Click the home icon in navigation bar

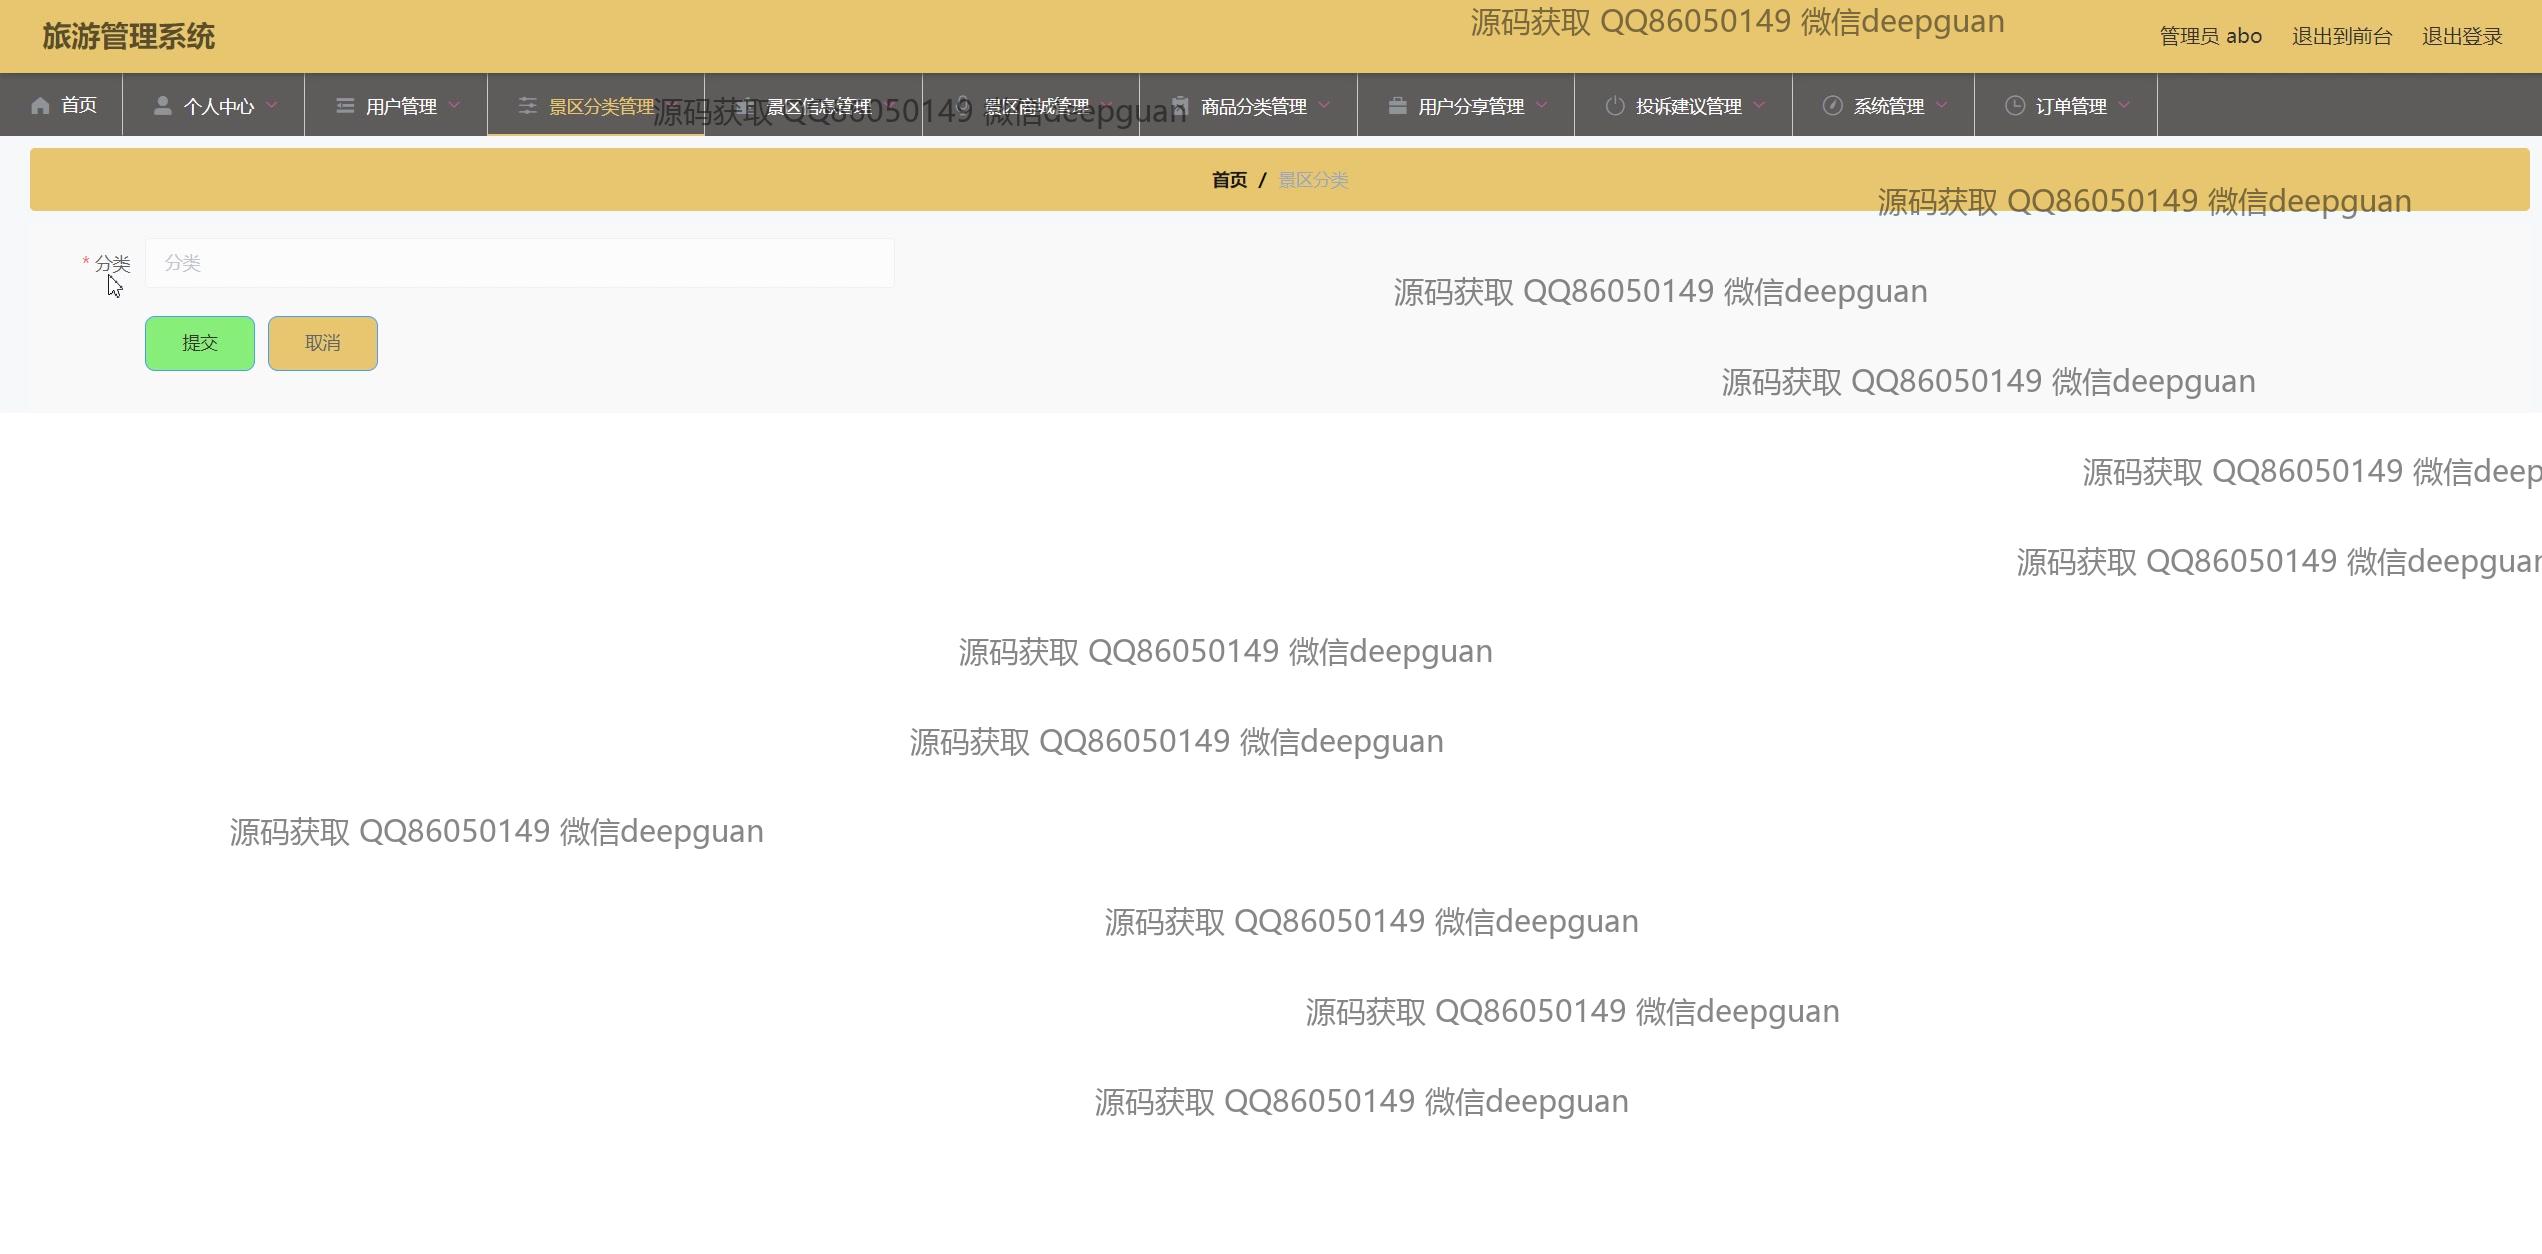point(40,106)
